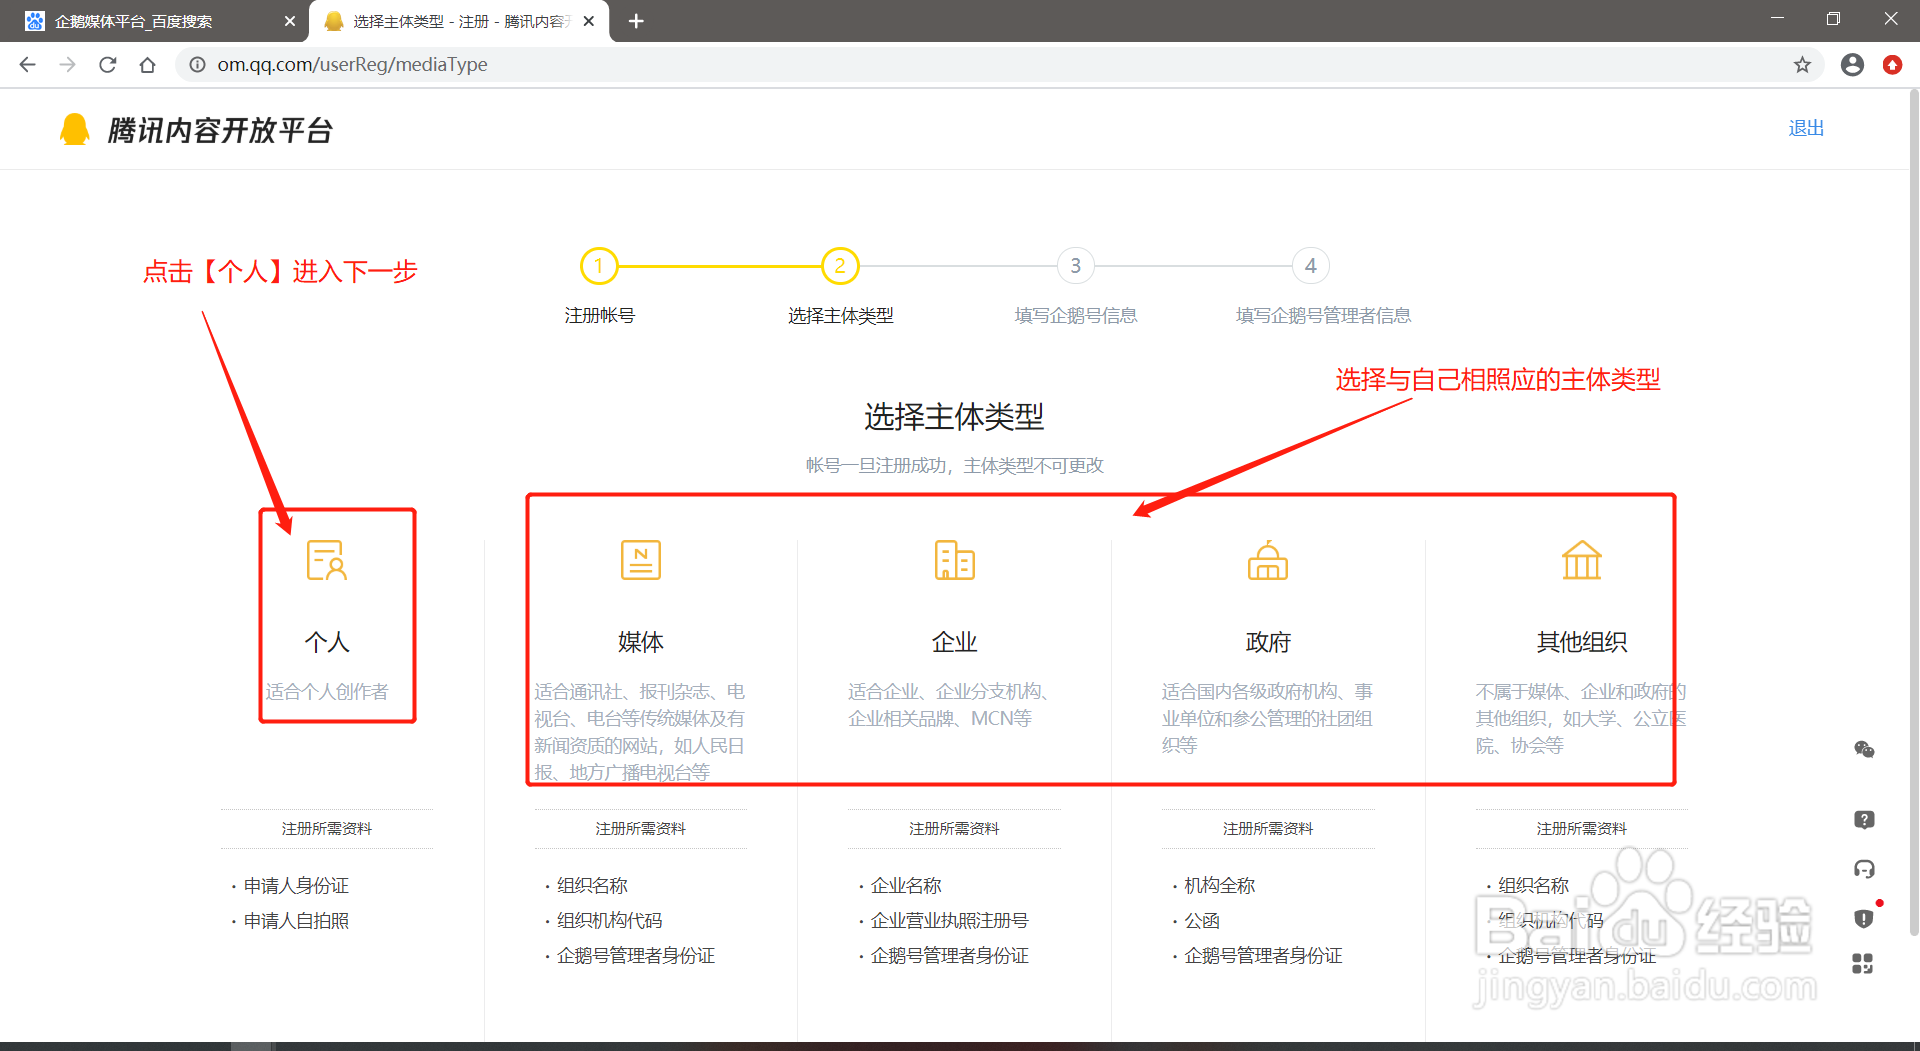This screenshot has height=1051, width=1920.
Task: Choose the 企业 enterprise building icon
Action: [x=954, y=560]
